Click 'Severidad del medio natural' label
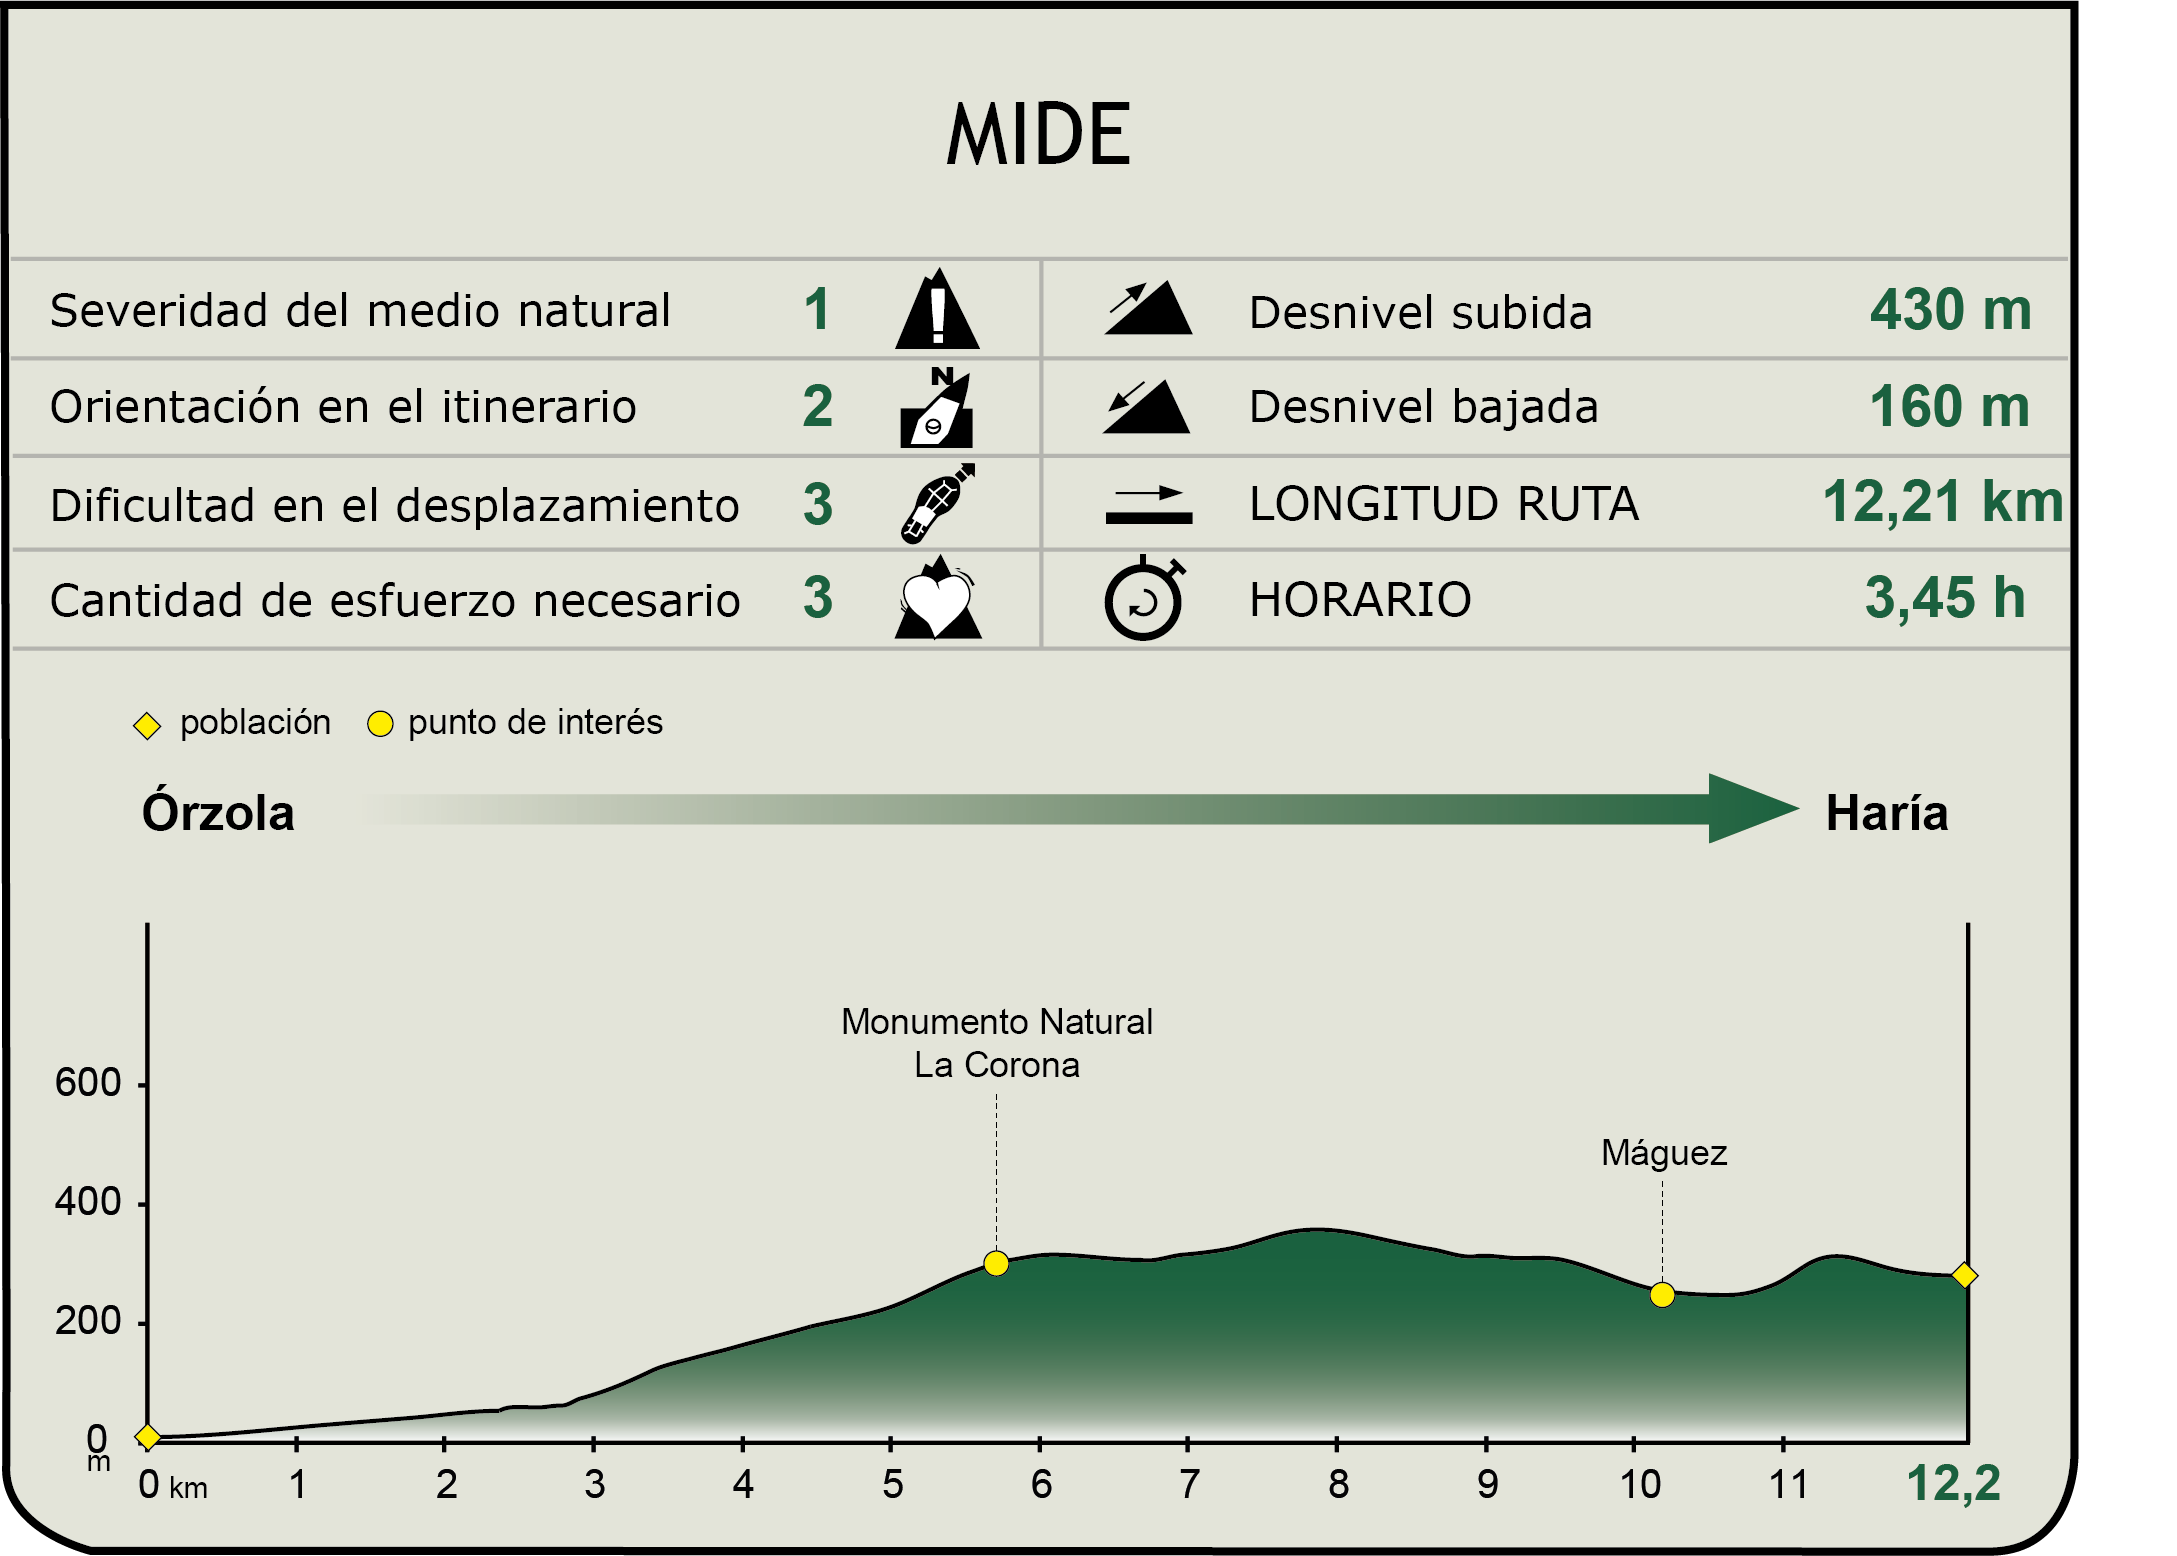 360,311
